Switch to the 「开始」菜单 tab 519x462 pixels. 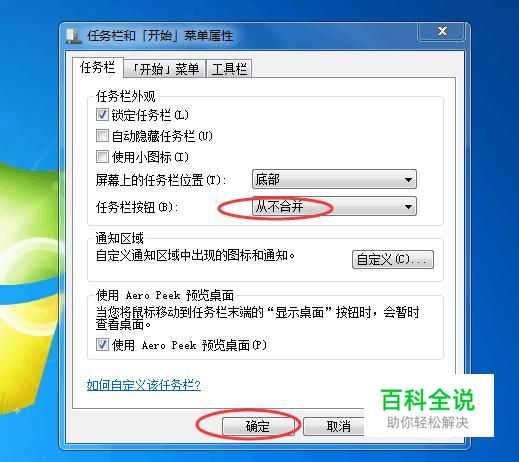click(165, 69)
